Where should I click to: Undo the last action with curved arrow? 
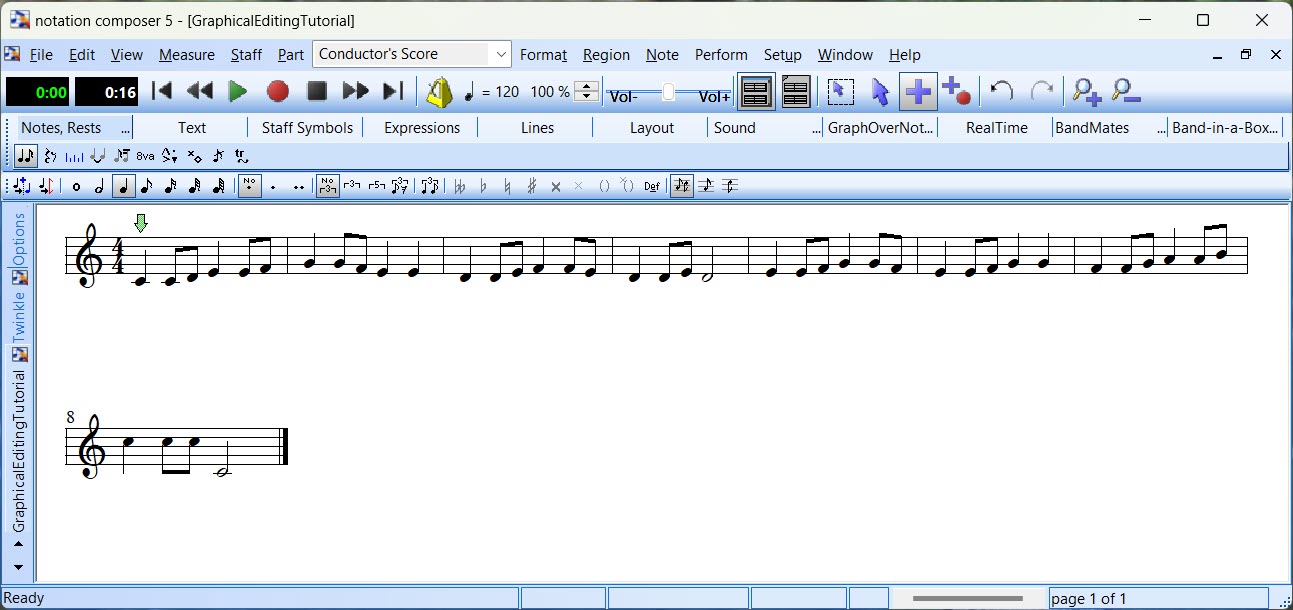[1001, 92]
